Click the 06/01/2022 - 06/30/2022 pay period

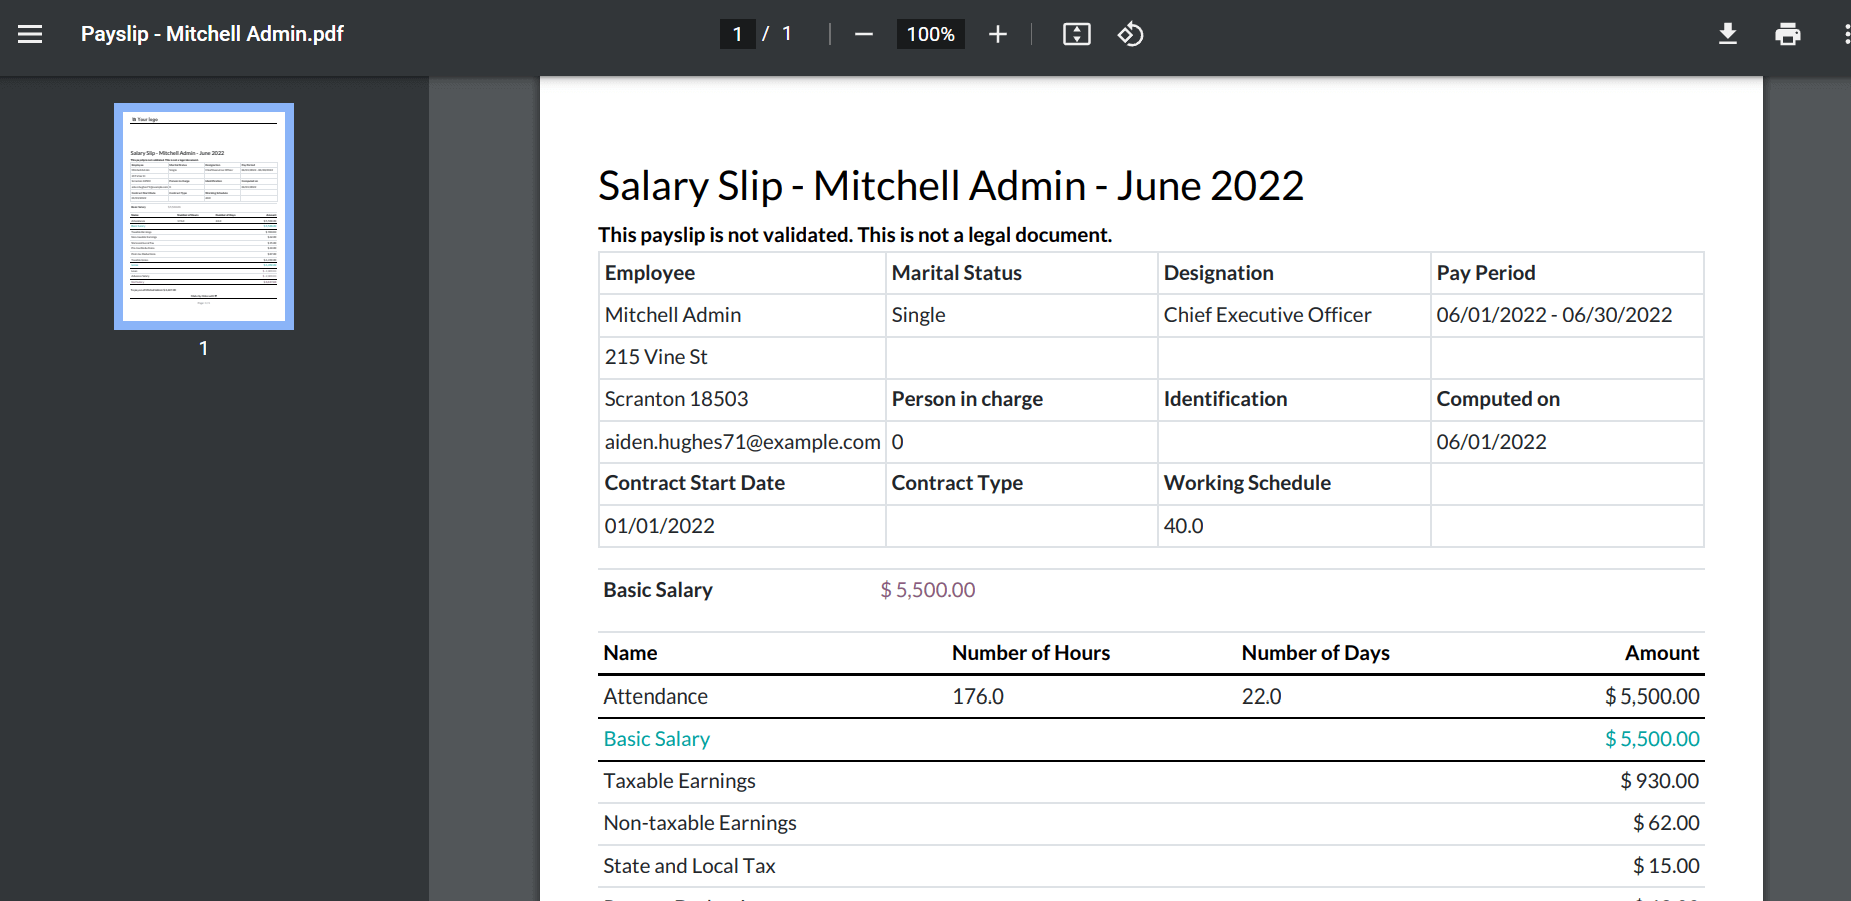pyautogui.click(x=1554, y=315)
